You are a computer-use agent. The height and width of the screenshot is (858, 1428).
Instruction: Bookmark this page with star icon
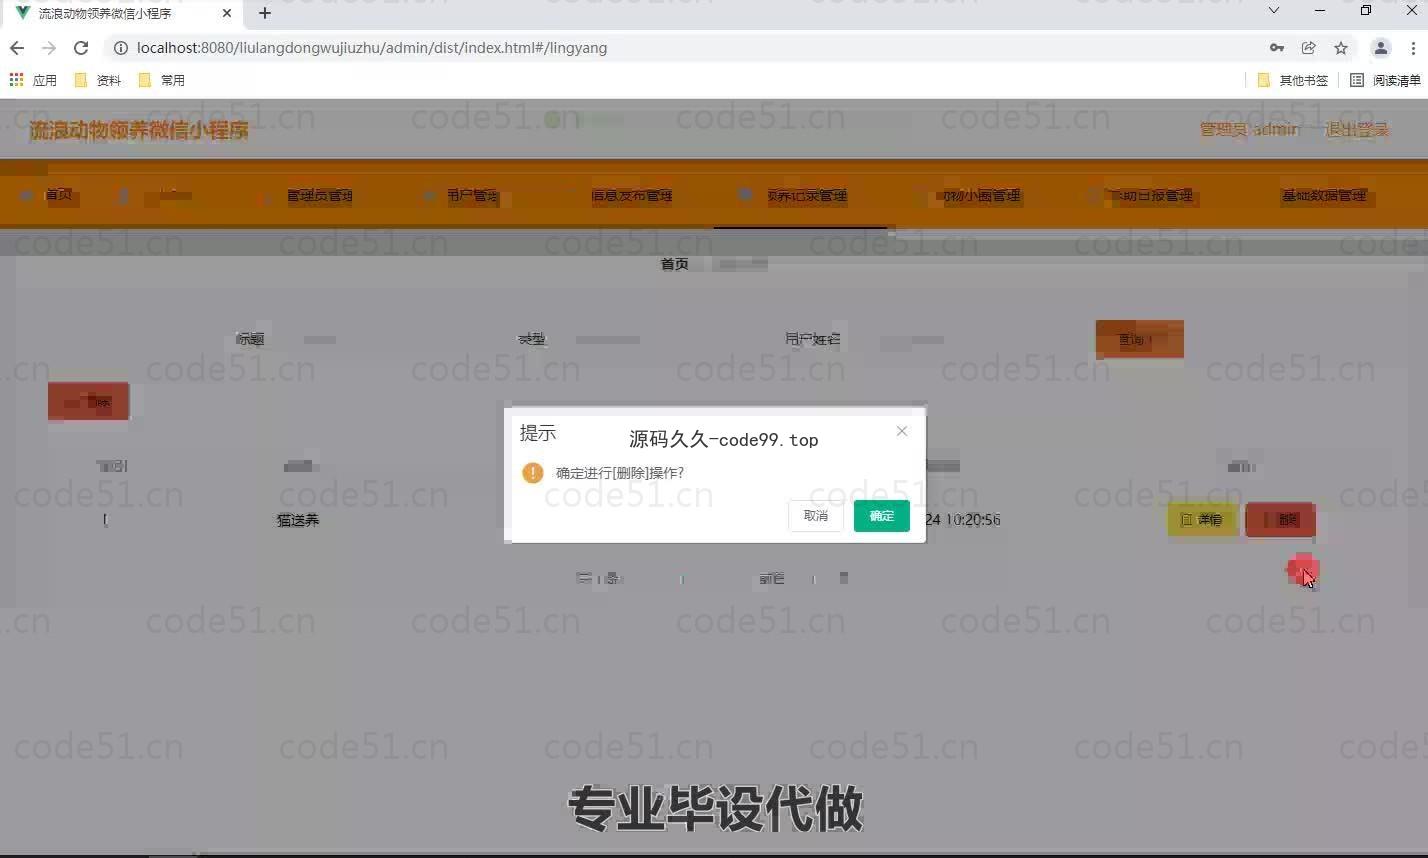pyautogui.click(x=1341, y=48)
